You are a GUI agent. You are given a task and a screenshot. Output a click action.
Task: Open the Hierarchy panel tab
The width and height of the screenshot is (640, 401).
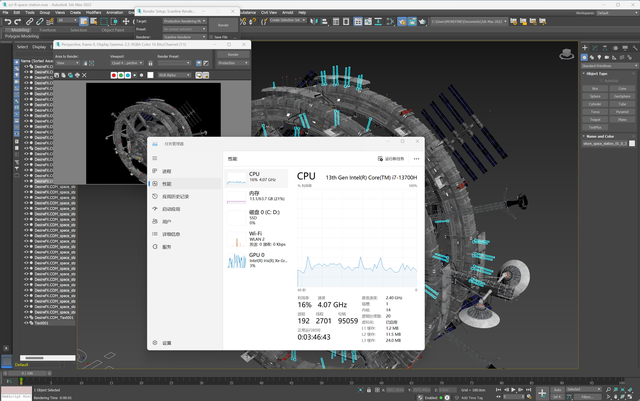[605, 48]
